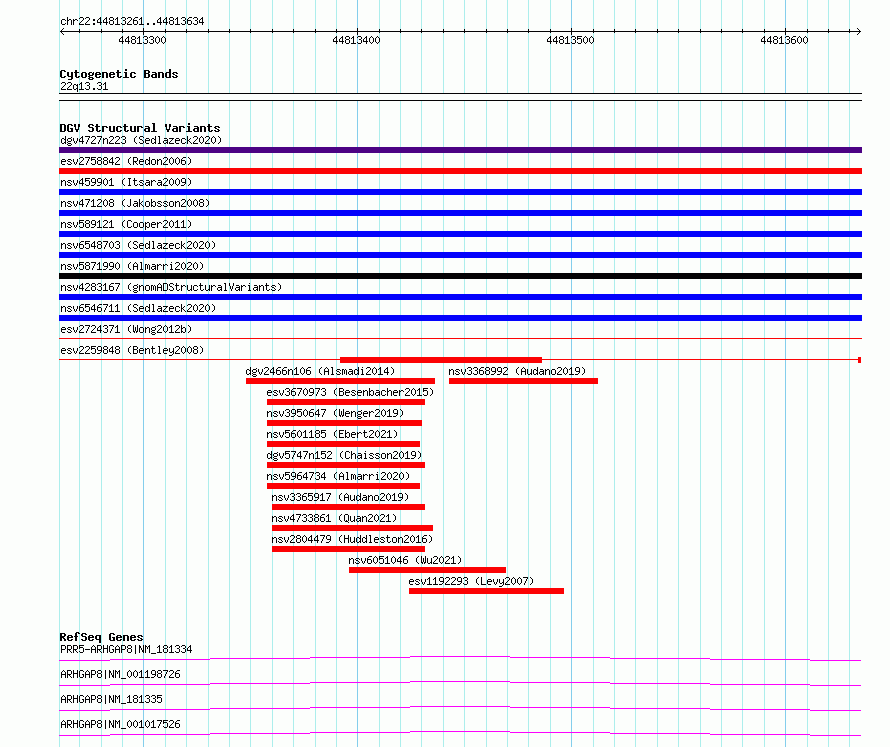890x747 pixels.
Task: Select ARHGAP8|NM_181335 gene label
Action: 111,699
